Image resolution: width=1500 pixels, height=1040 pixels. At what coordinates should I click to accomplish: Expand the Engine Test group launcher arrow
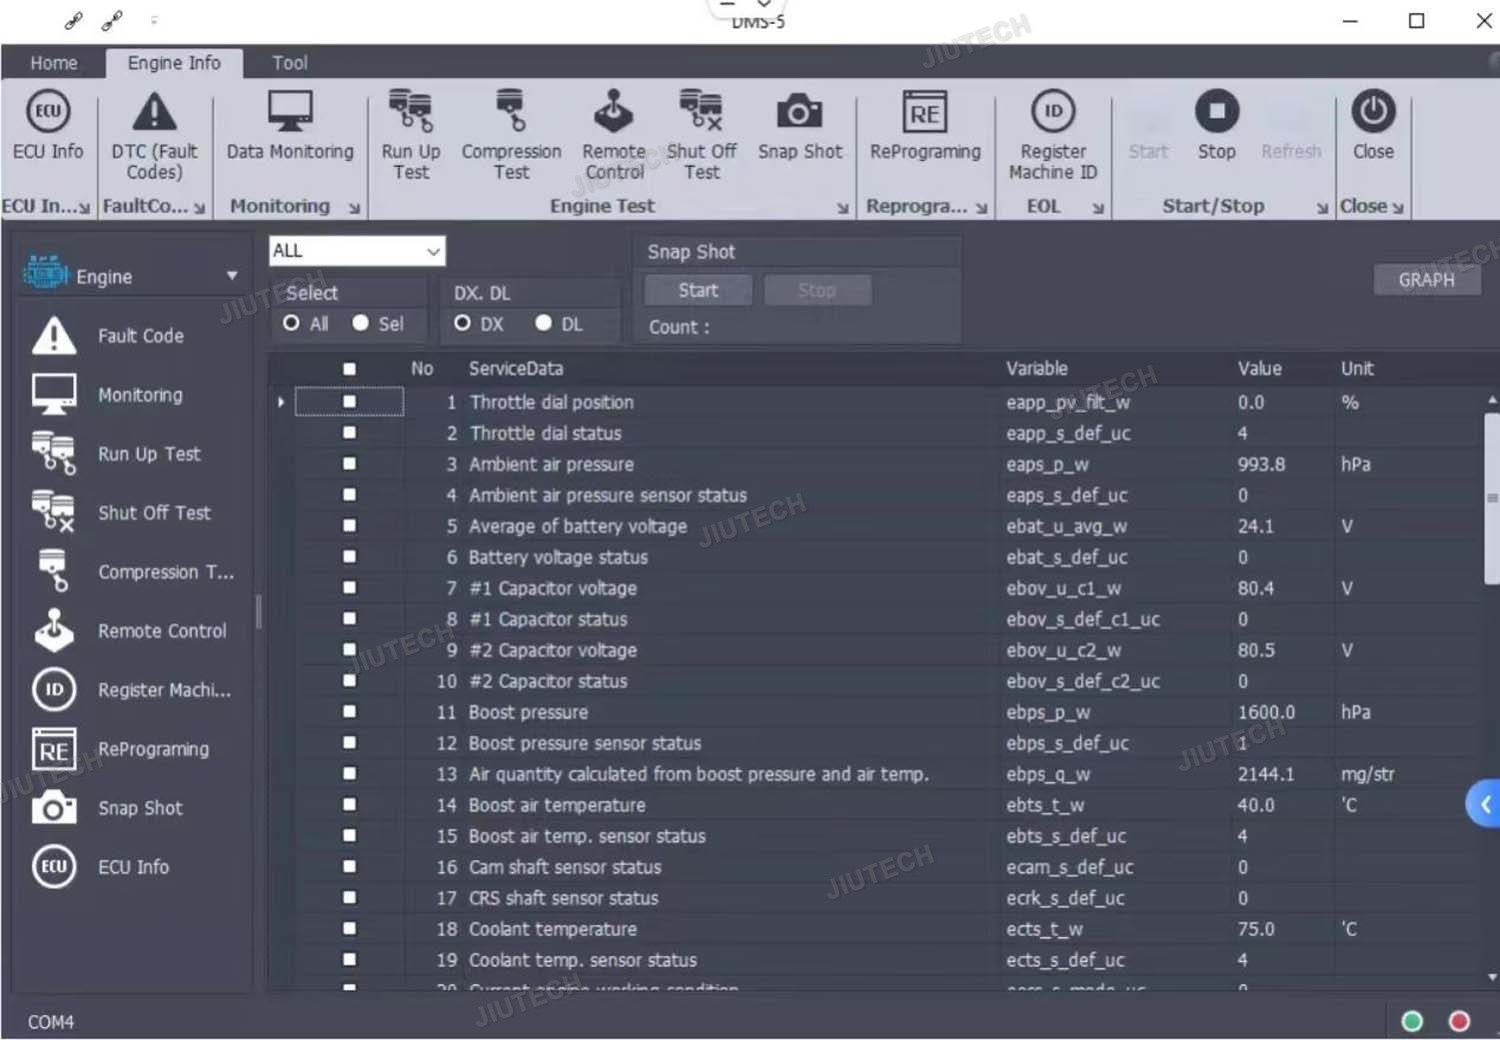842,208
